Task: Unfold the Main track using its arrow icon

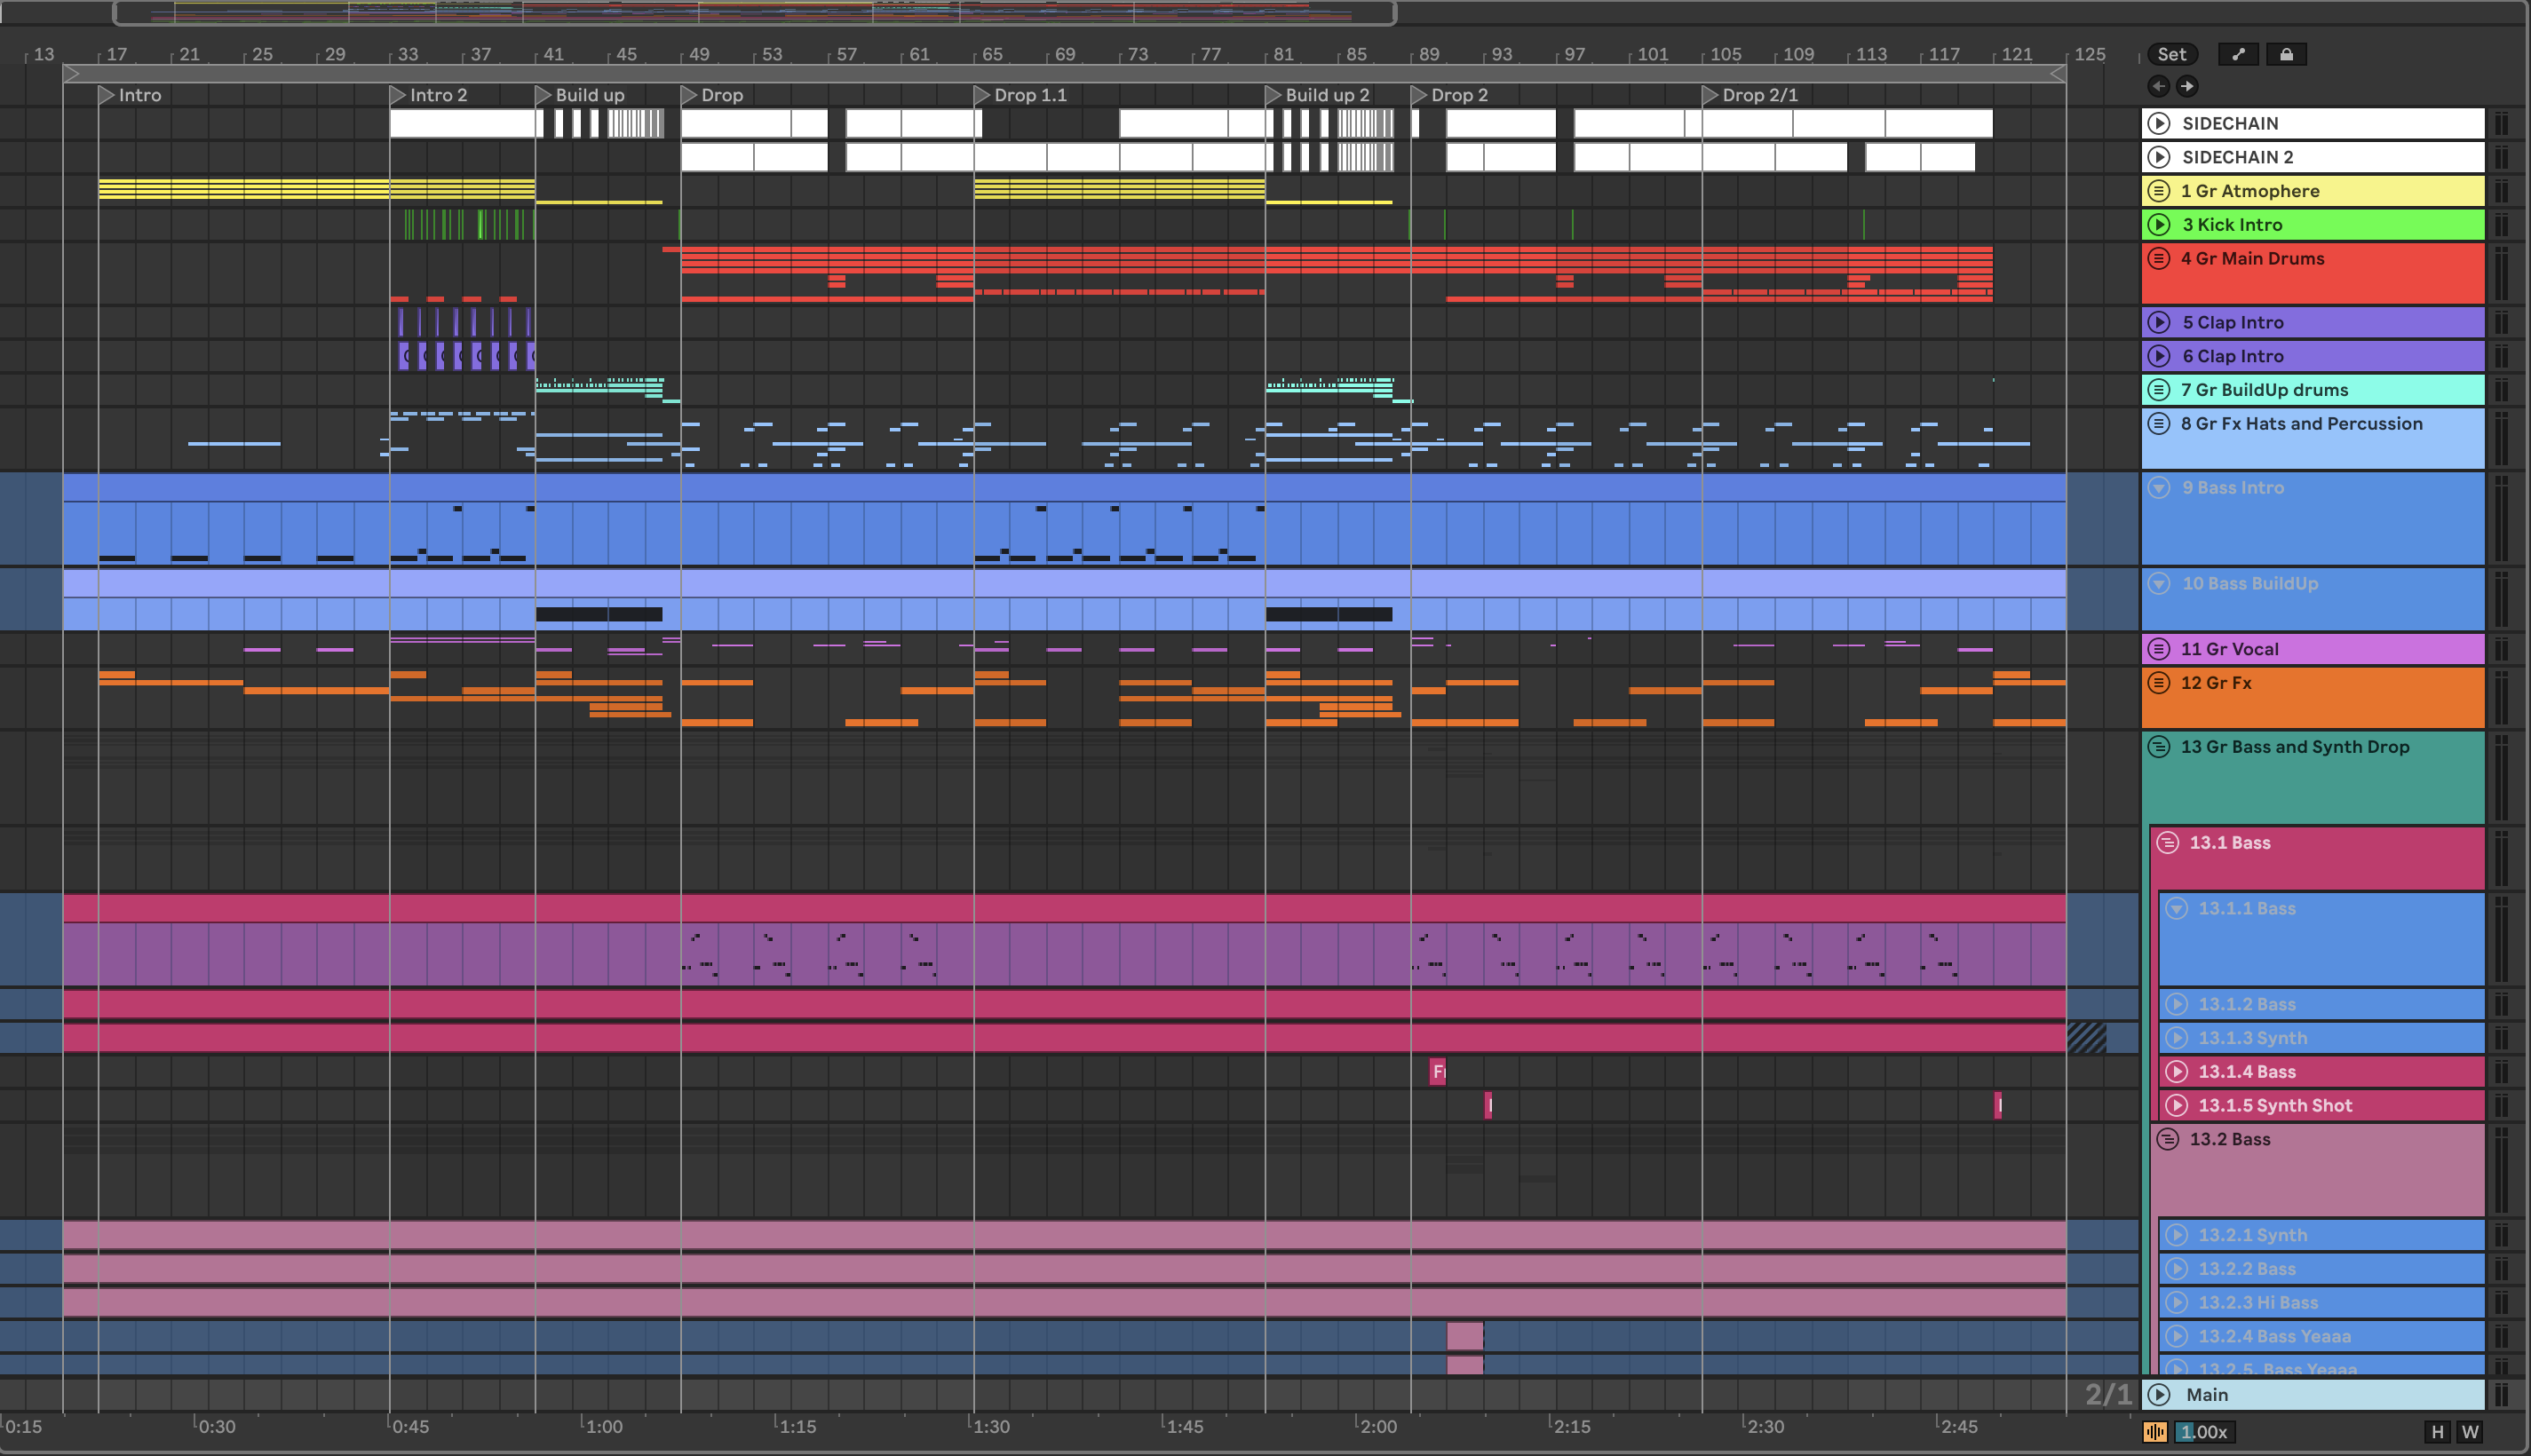Action: pyautogui.click(x=2159, y=1394)
